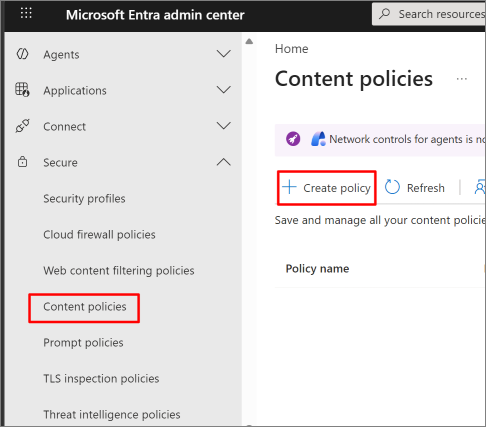Click the Connect plug icon
The image size is (486, 427).
[x=22, y=126]
